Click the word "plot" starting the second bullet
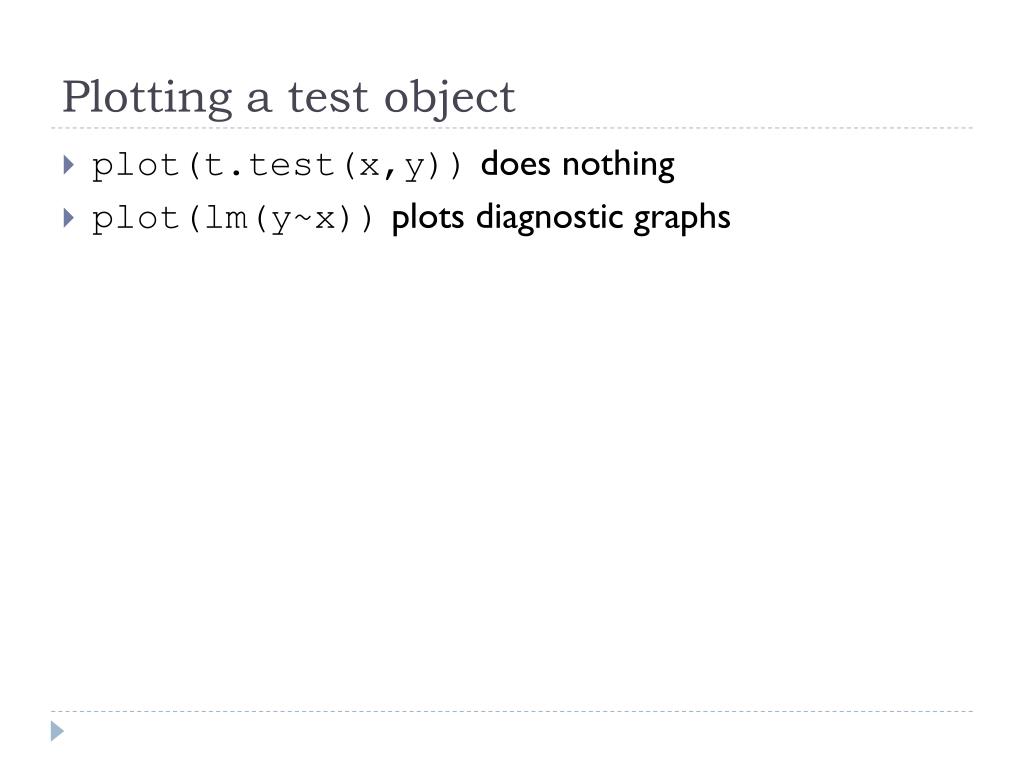1024x768 pixels. click(135, 219)
